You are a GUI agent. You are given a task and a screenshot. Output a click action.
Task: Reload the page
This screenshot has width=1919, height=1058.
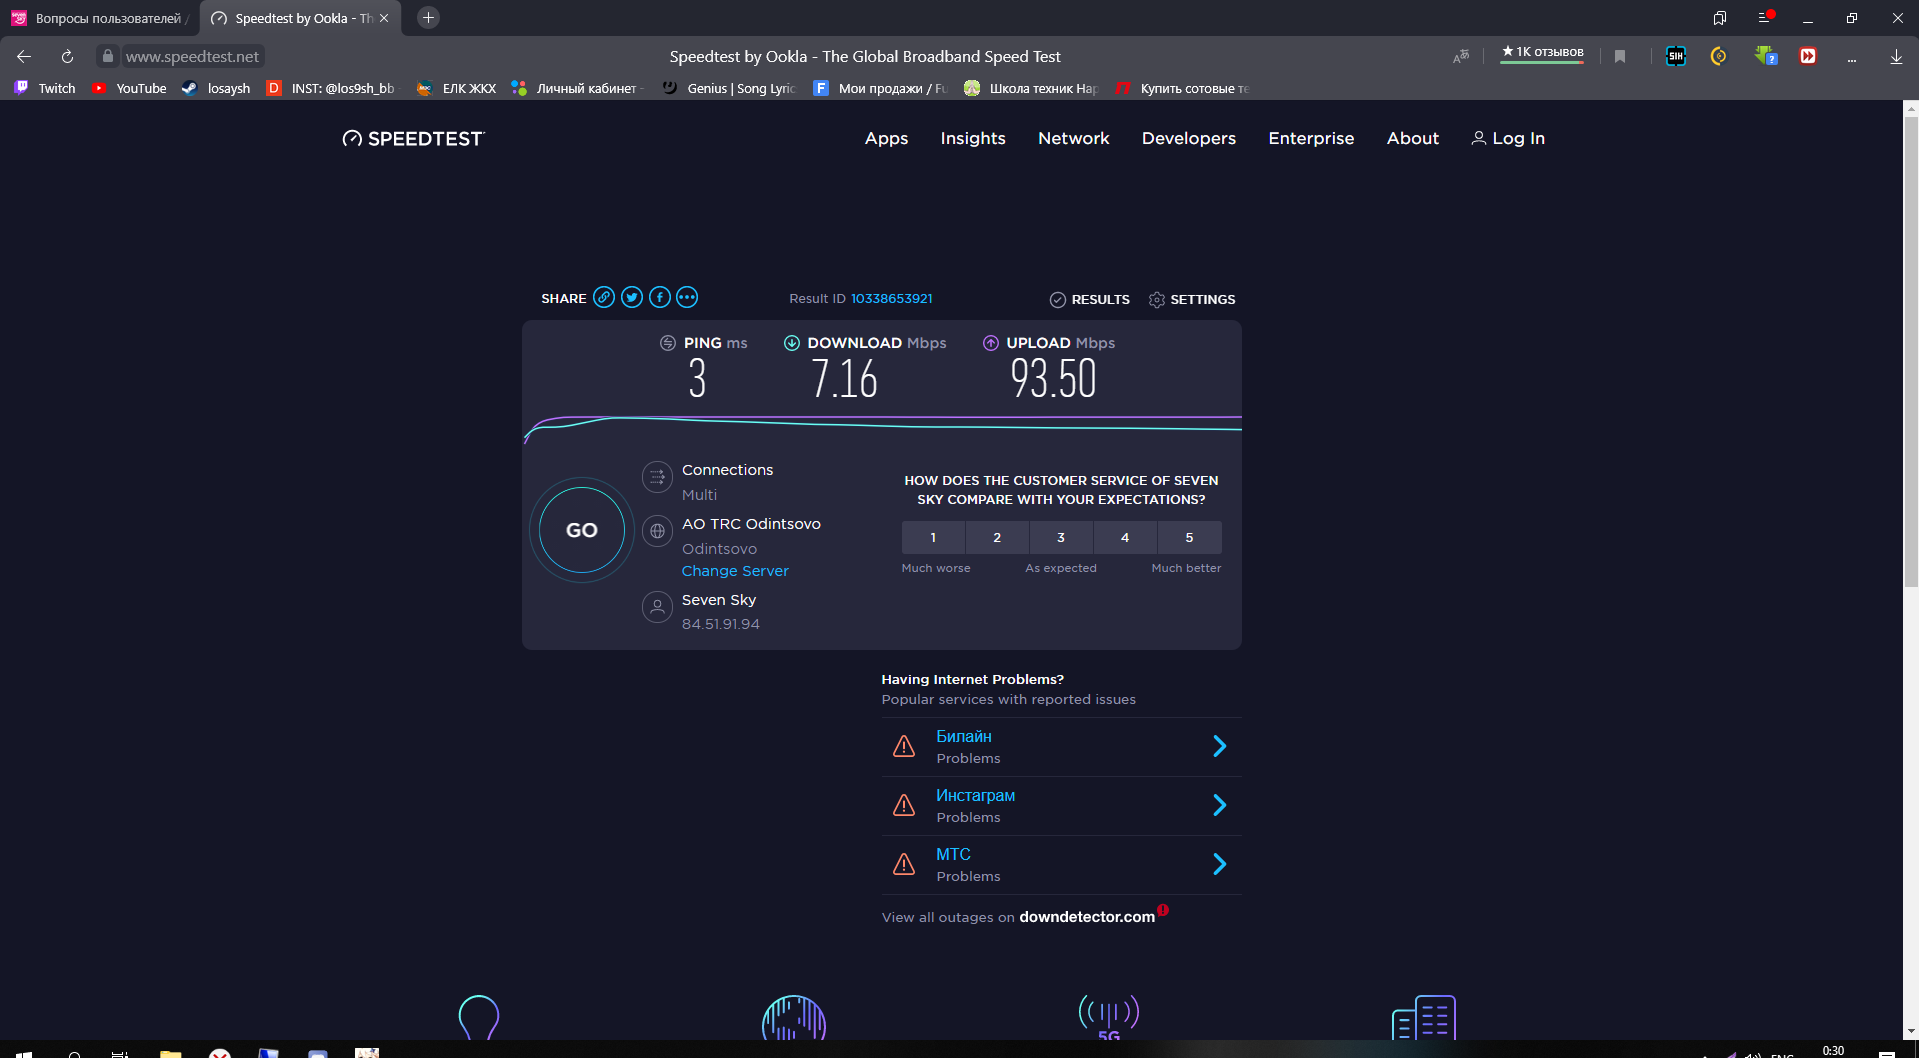(67, 57)
